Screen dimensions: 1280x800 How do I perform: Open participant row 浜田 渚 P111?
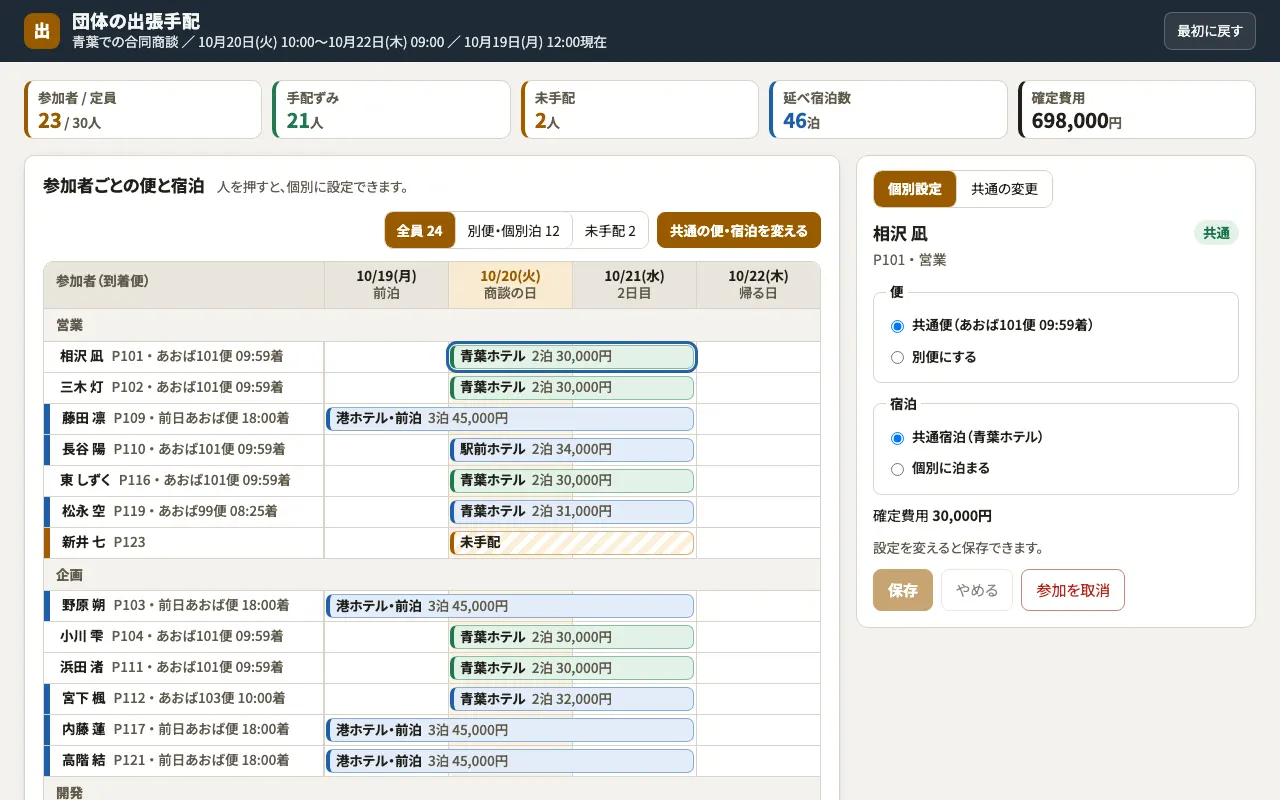[x=184, y=667]
